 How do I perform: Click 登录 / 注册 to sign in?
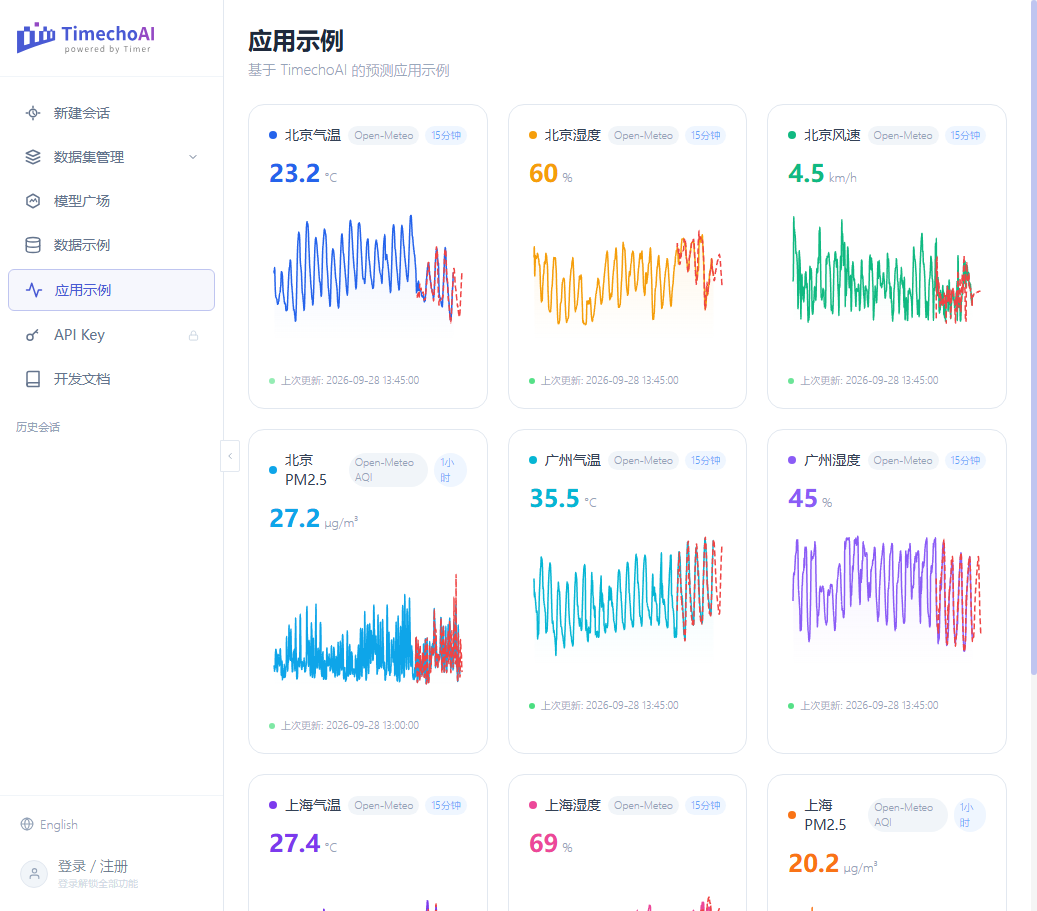coord(93,867)
